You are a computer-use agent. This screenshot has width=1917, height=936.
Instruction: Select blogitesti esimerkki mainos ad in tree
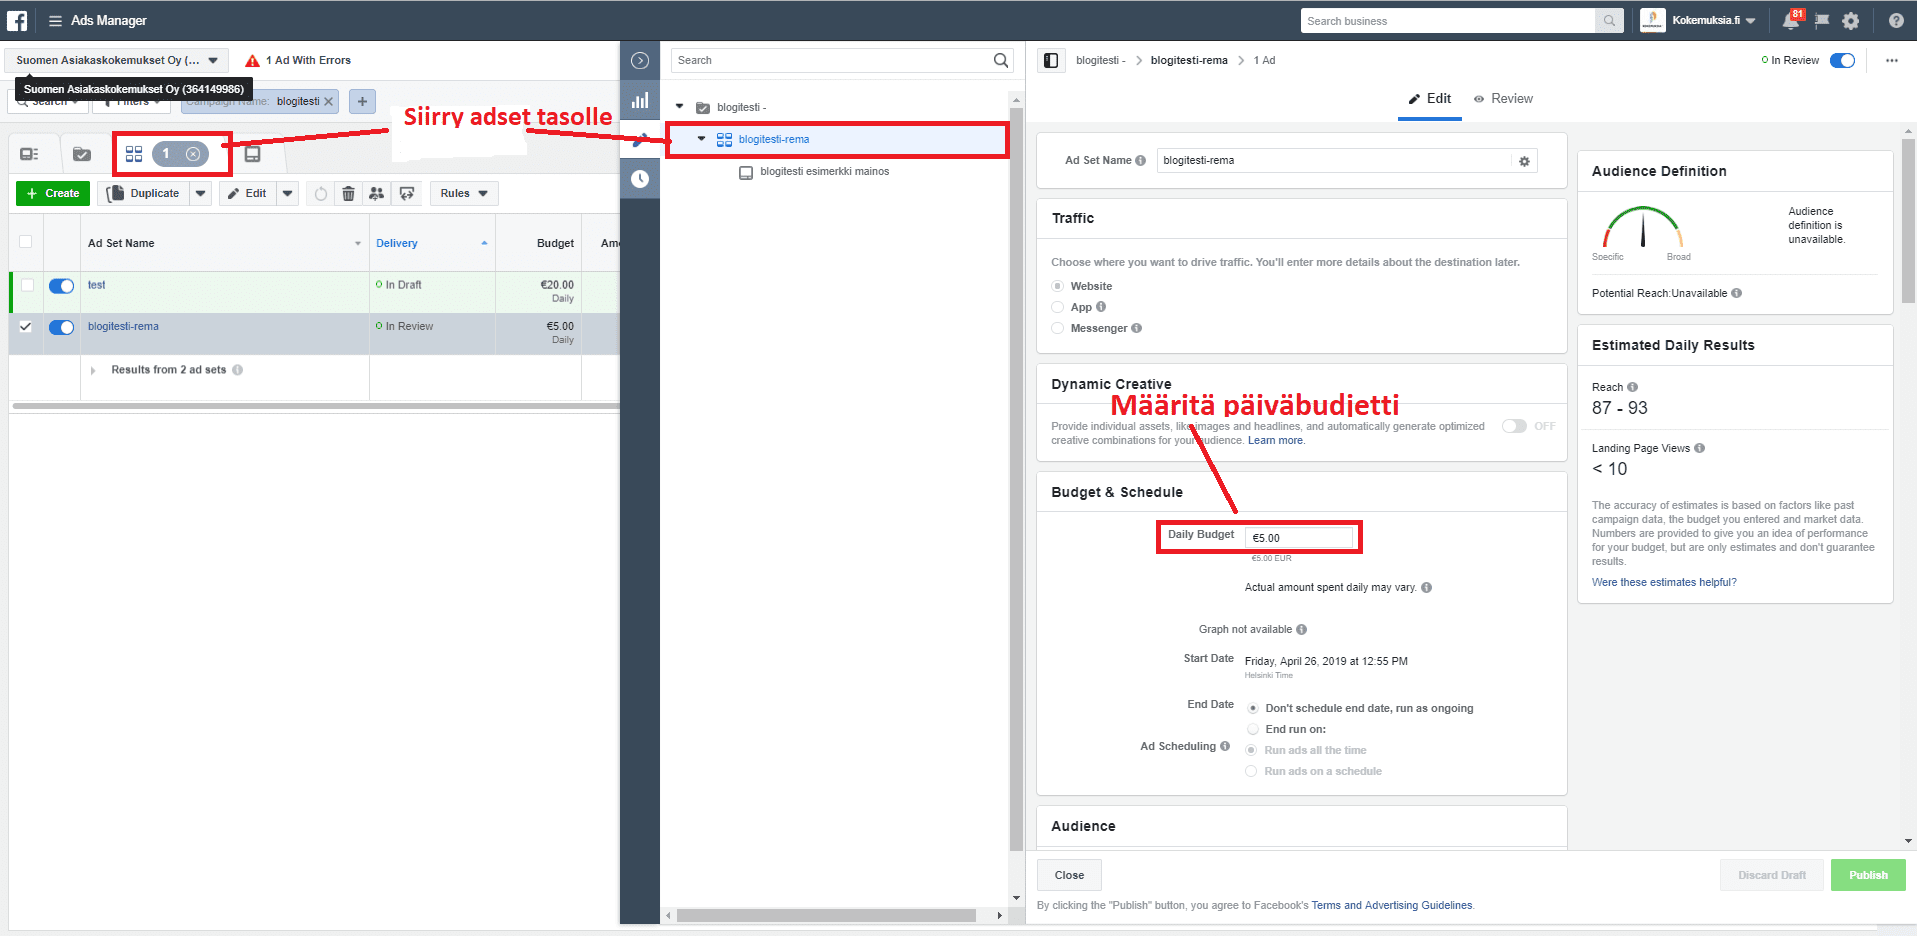tap(824, 172)
